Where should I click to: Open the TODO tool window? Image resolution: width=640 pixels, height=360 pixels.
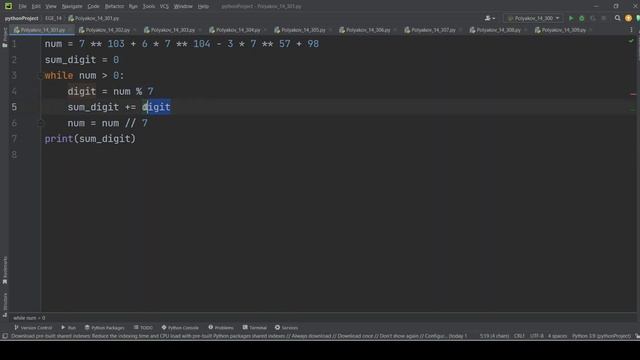coord(143,327)
